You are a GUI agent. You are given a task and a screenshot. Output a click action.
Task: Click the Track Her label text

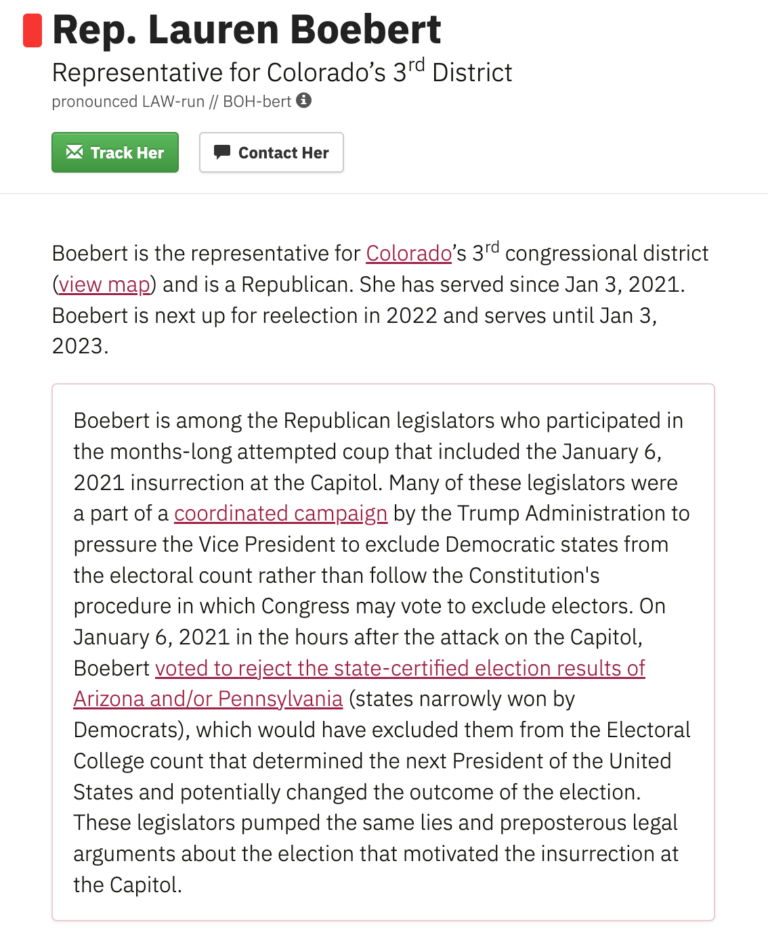(127, 152)
